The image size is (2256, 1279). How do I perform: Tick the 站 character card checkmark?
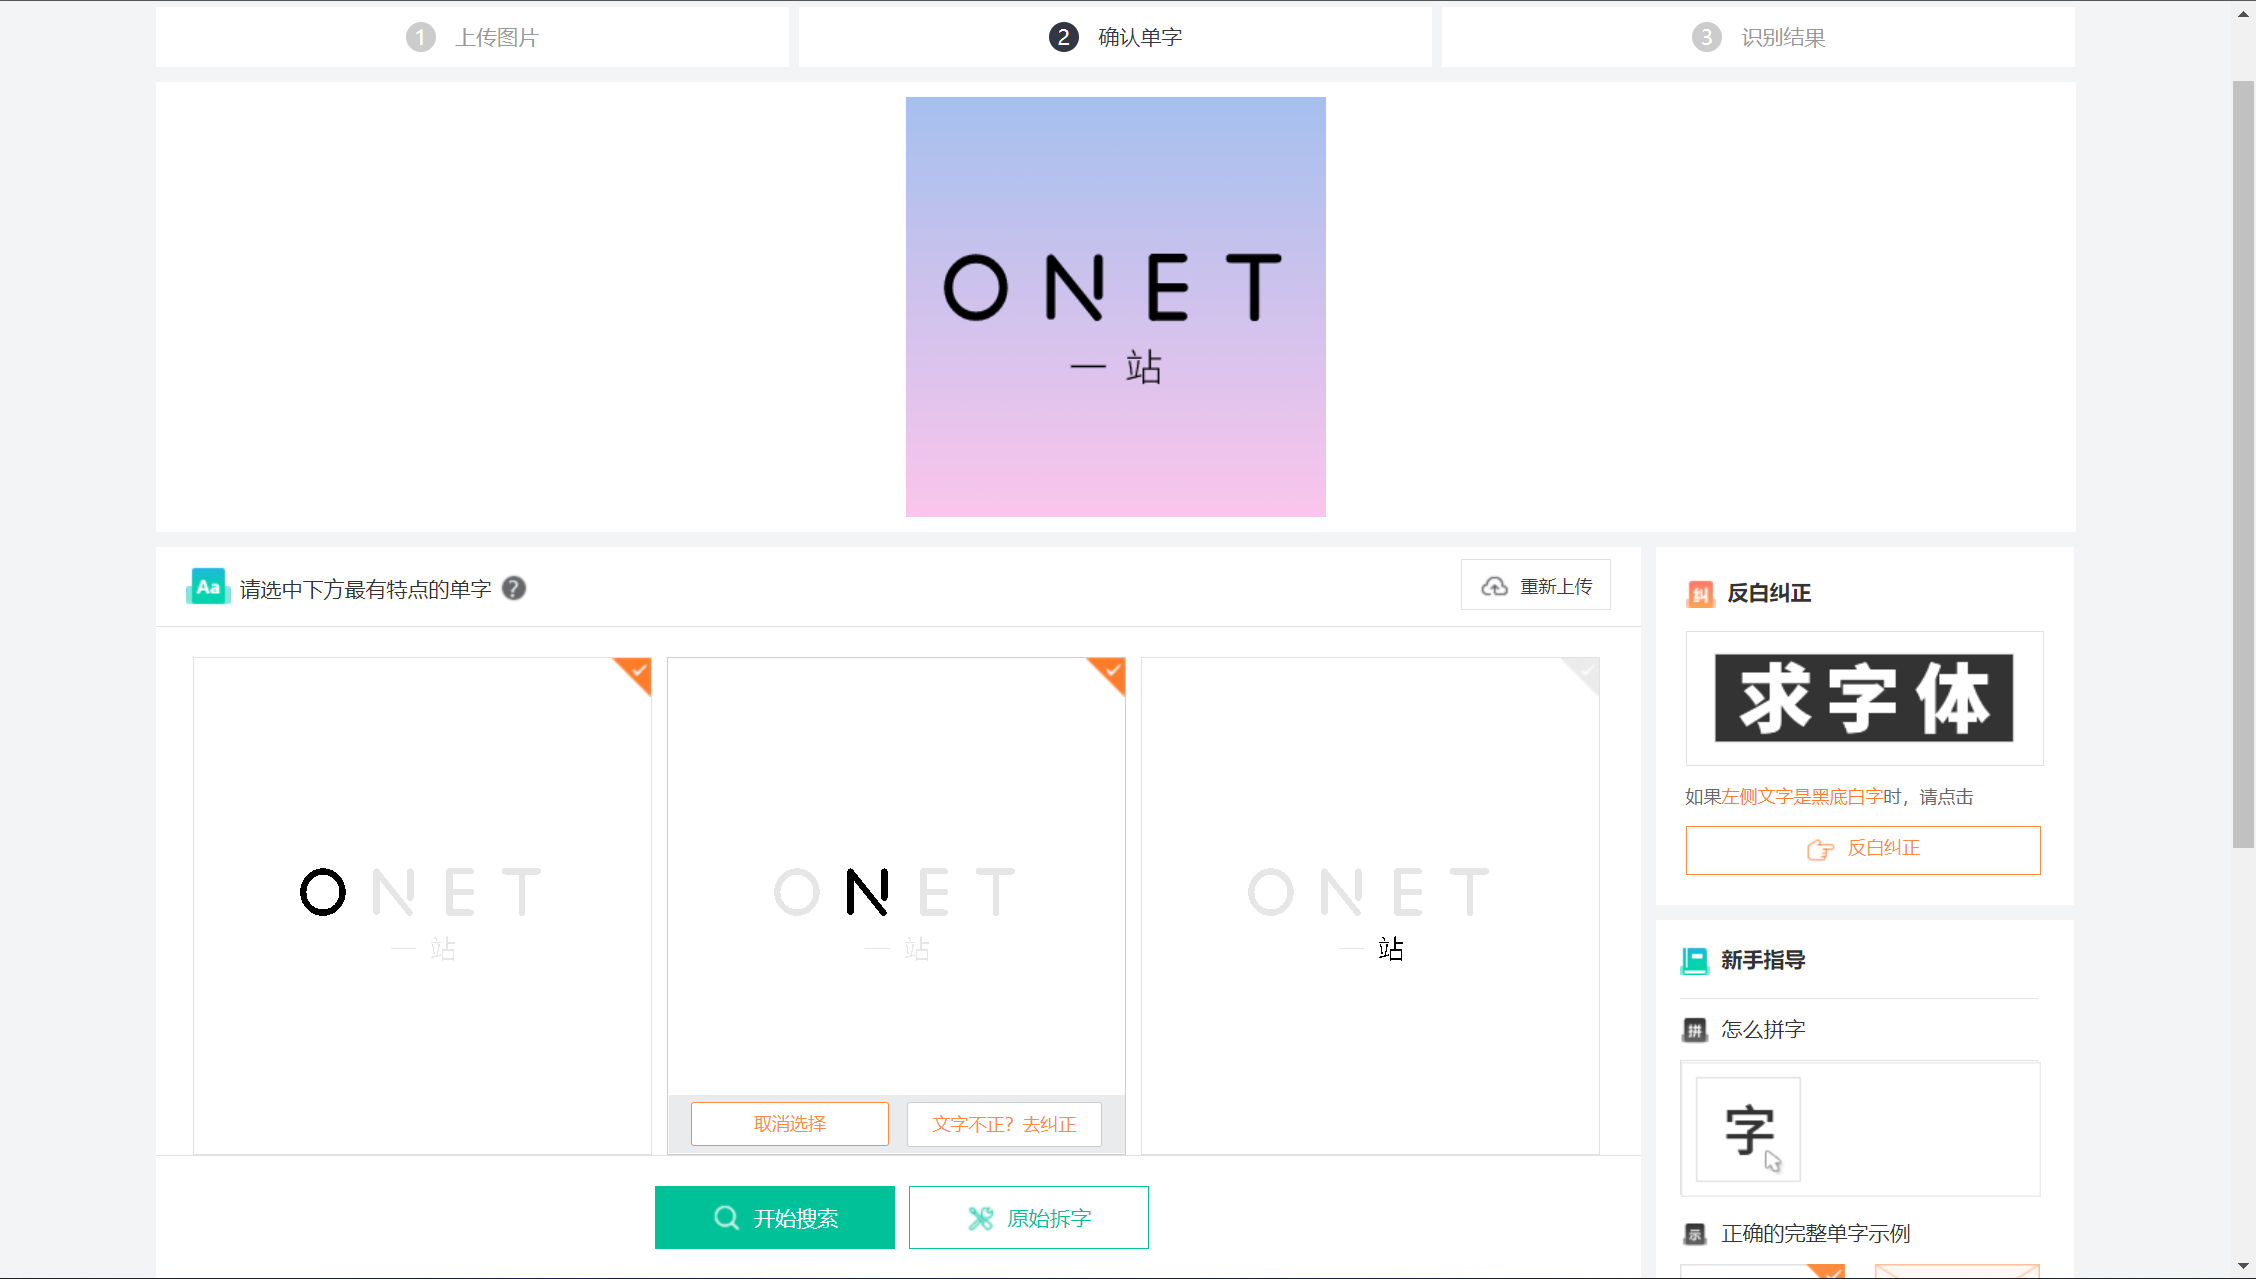1584,673
